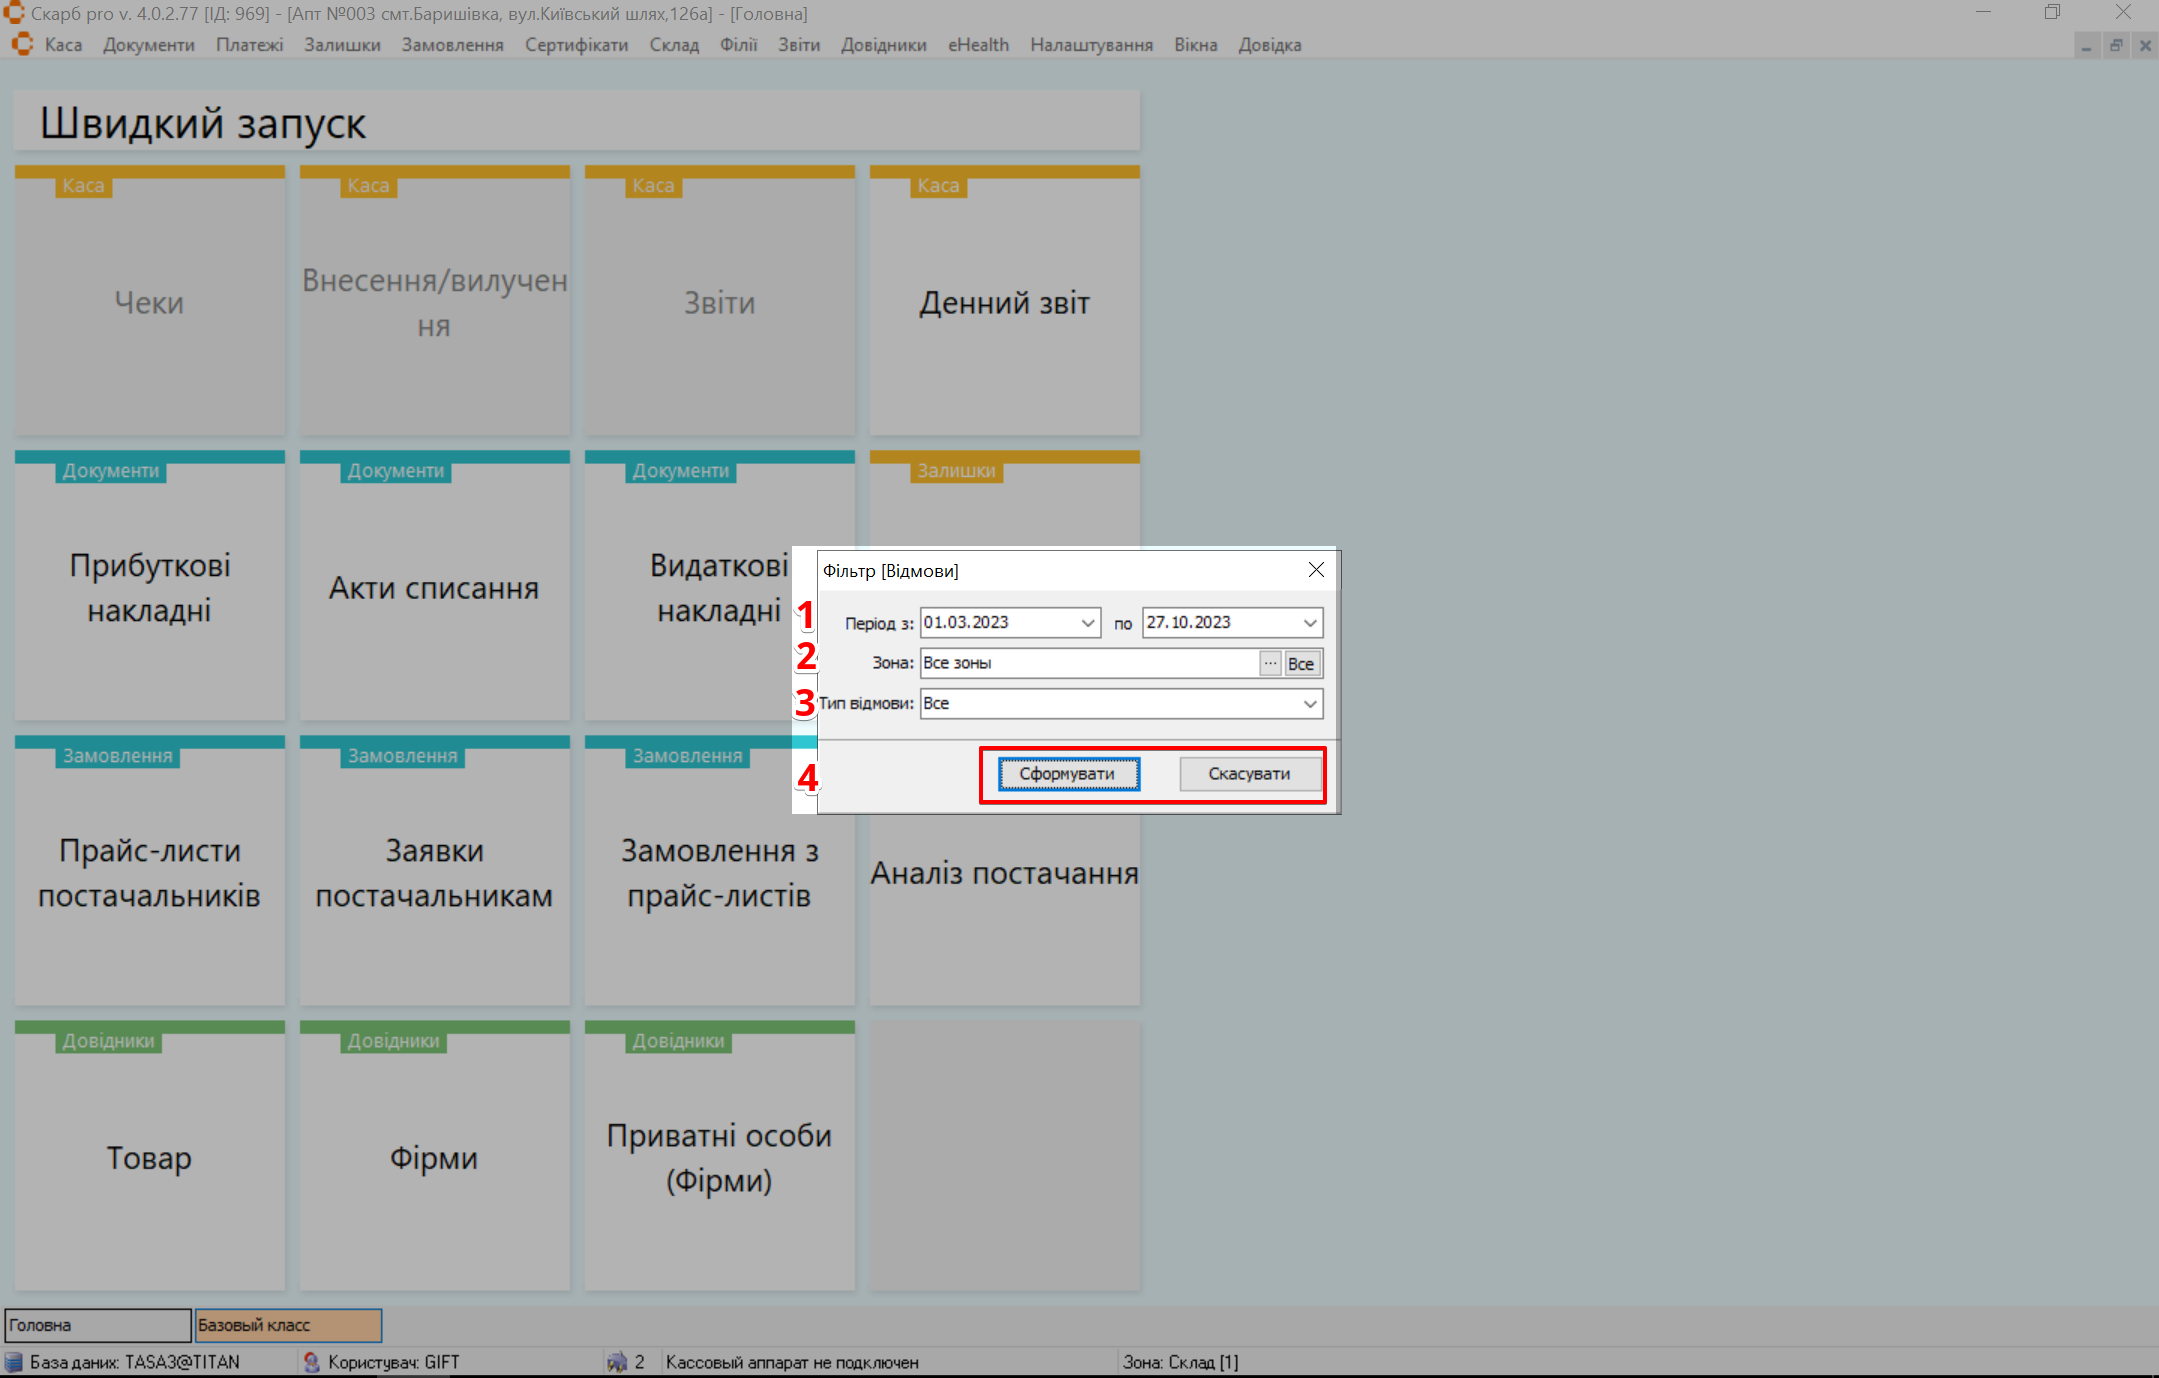
Task: Open the 'по' end date dropdown
Action: click(x=1310, y=623)
